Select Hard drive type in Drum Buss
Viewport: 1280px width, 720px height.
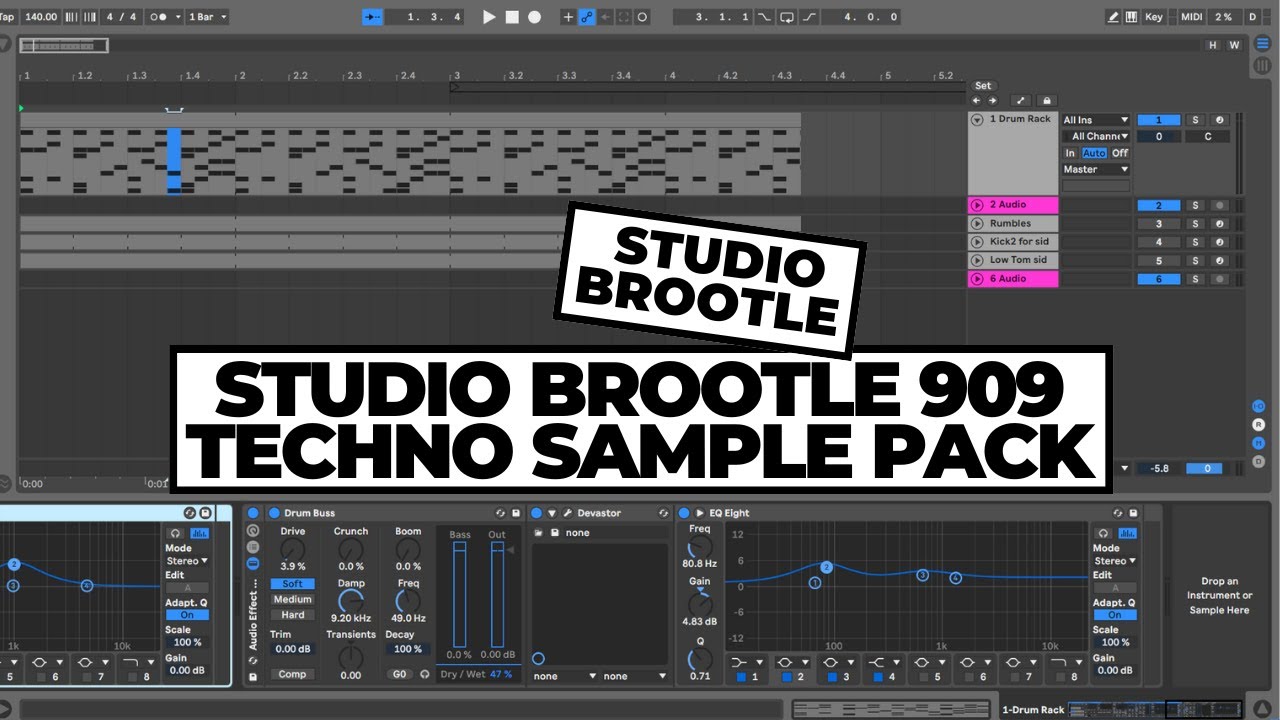292,615
